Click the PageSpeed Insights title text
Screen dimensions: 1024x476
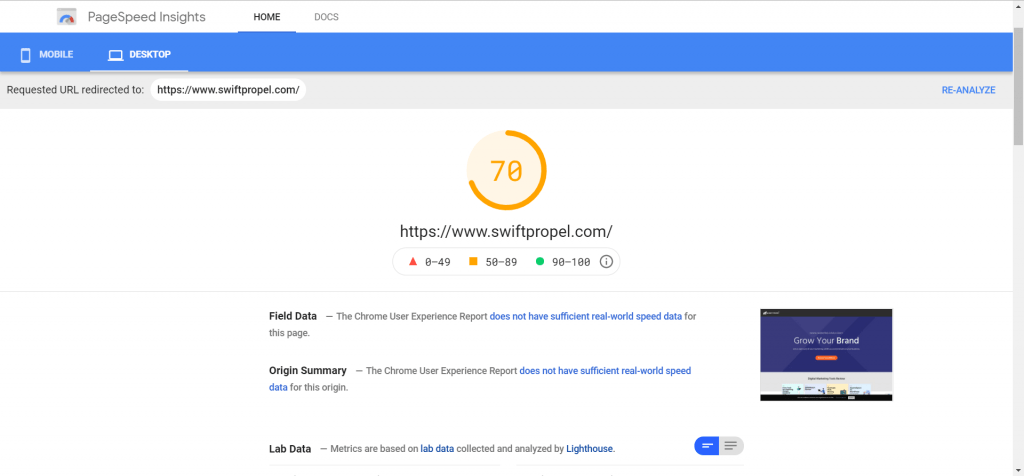(146, 17)
